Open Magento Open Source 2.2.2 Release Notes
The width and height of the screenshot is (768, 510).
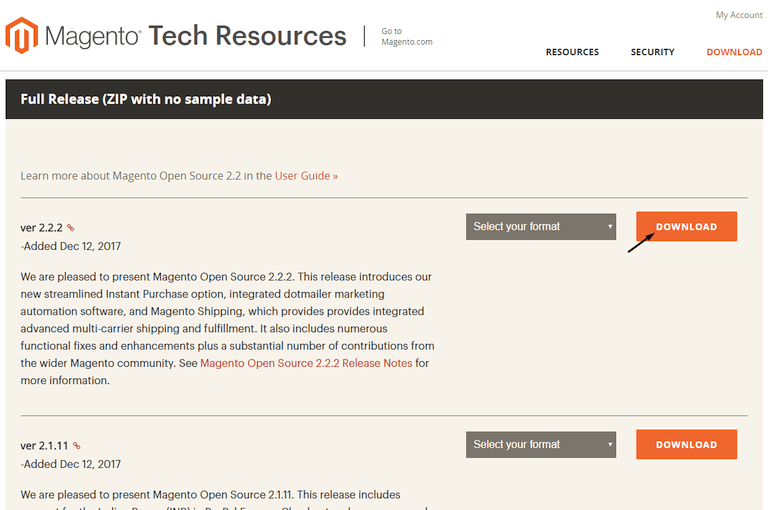(306, 363)
